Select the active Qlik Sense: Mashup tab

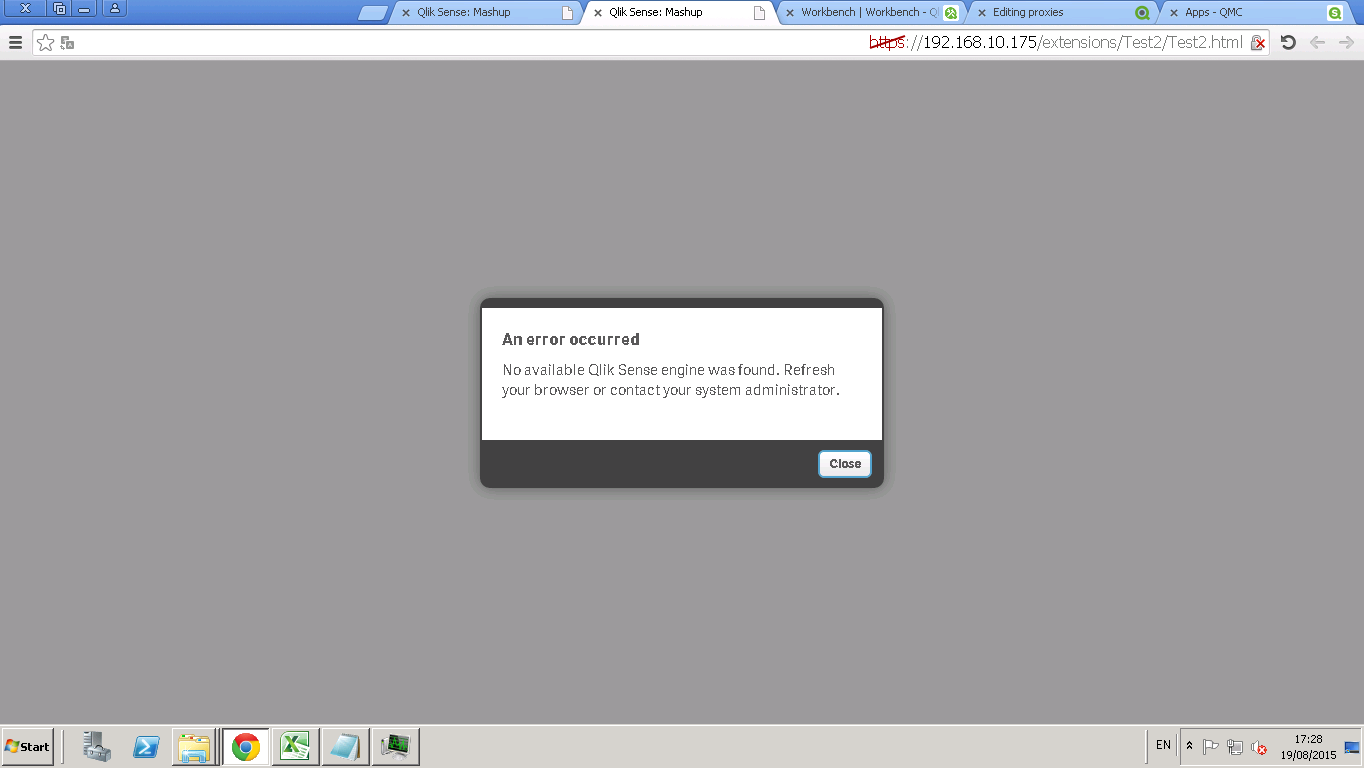point(678,12)
